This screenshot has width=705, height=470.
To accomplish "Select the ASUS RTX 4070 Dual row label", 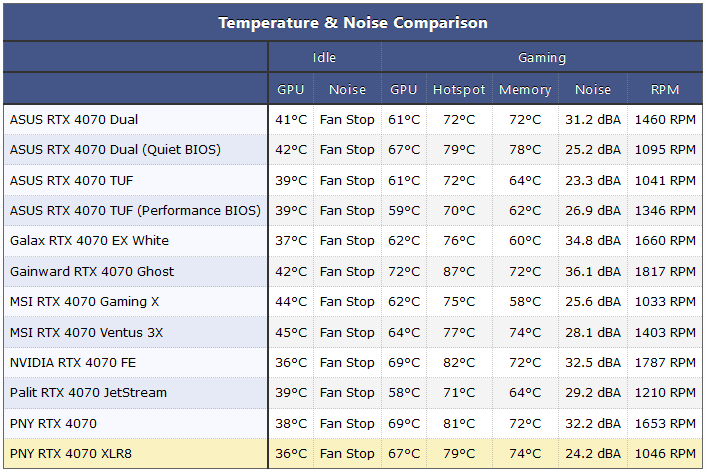I will coord(74,120).
